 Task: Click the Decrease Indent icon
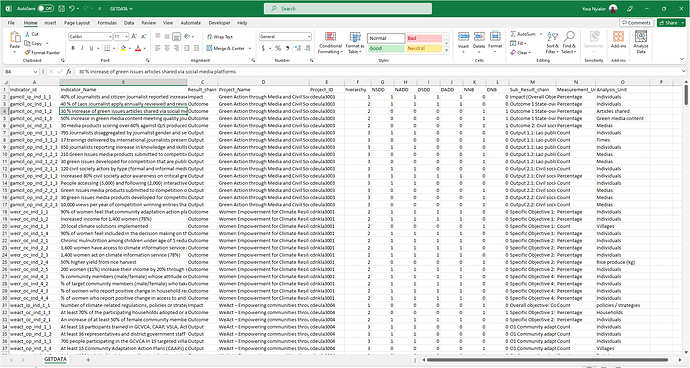click(x=187, y=48)
